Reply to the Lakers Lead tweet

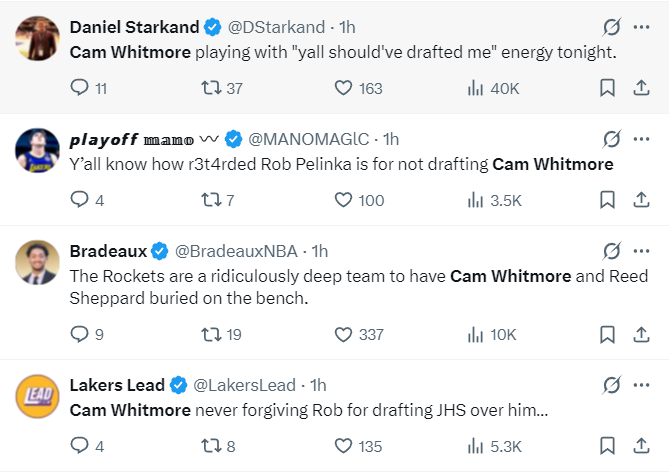pyautogui.click(x=81, y=446)
